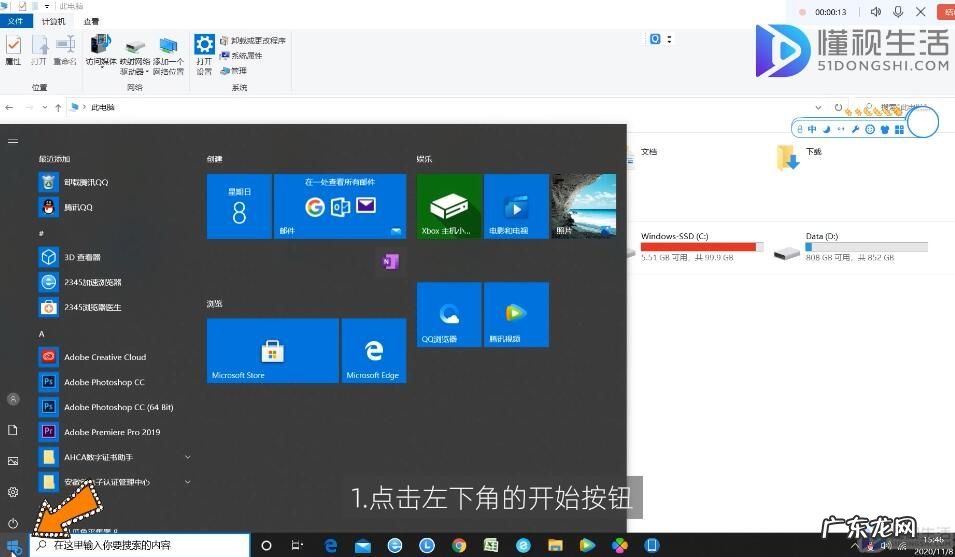Open the 下载 folder in Explorer

click(800, 157)
